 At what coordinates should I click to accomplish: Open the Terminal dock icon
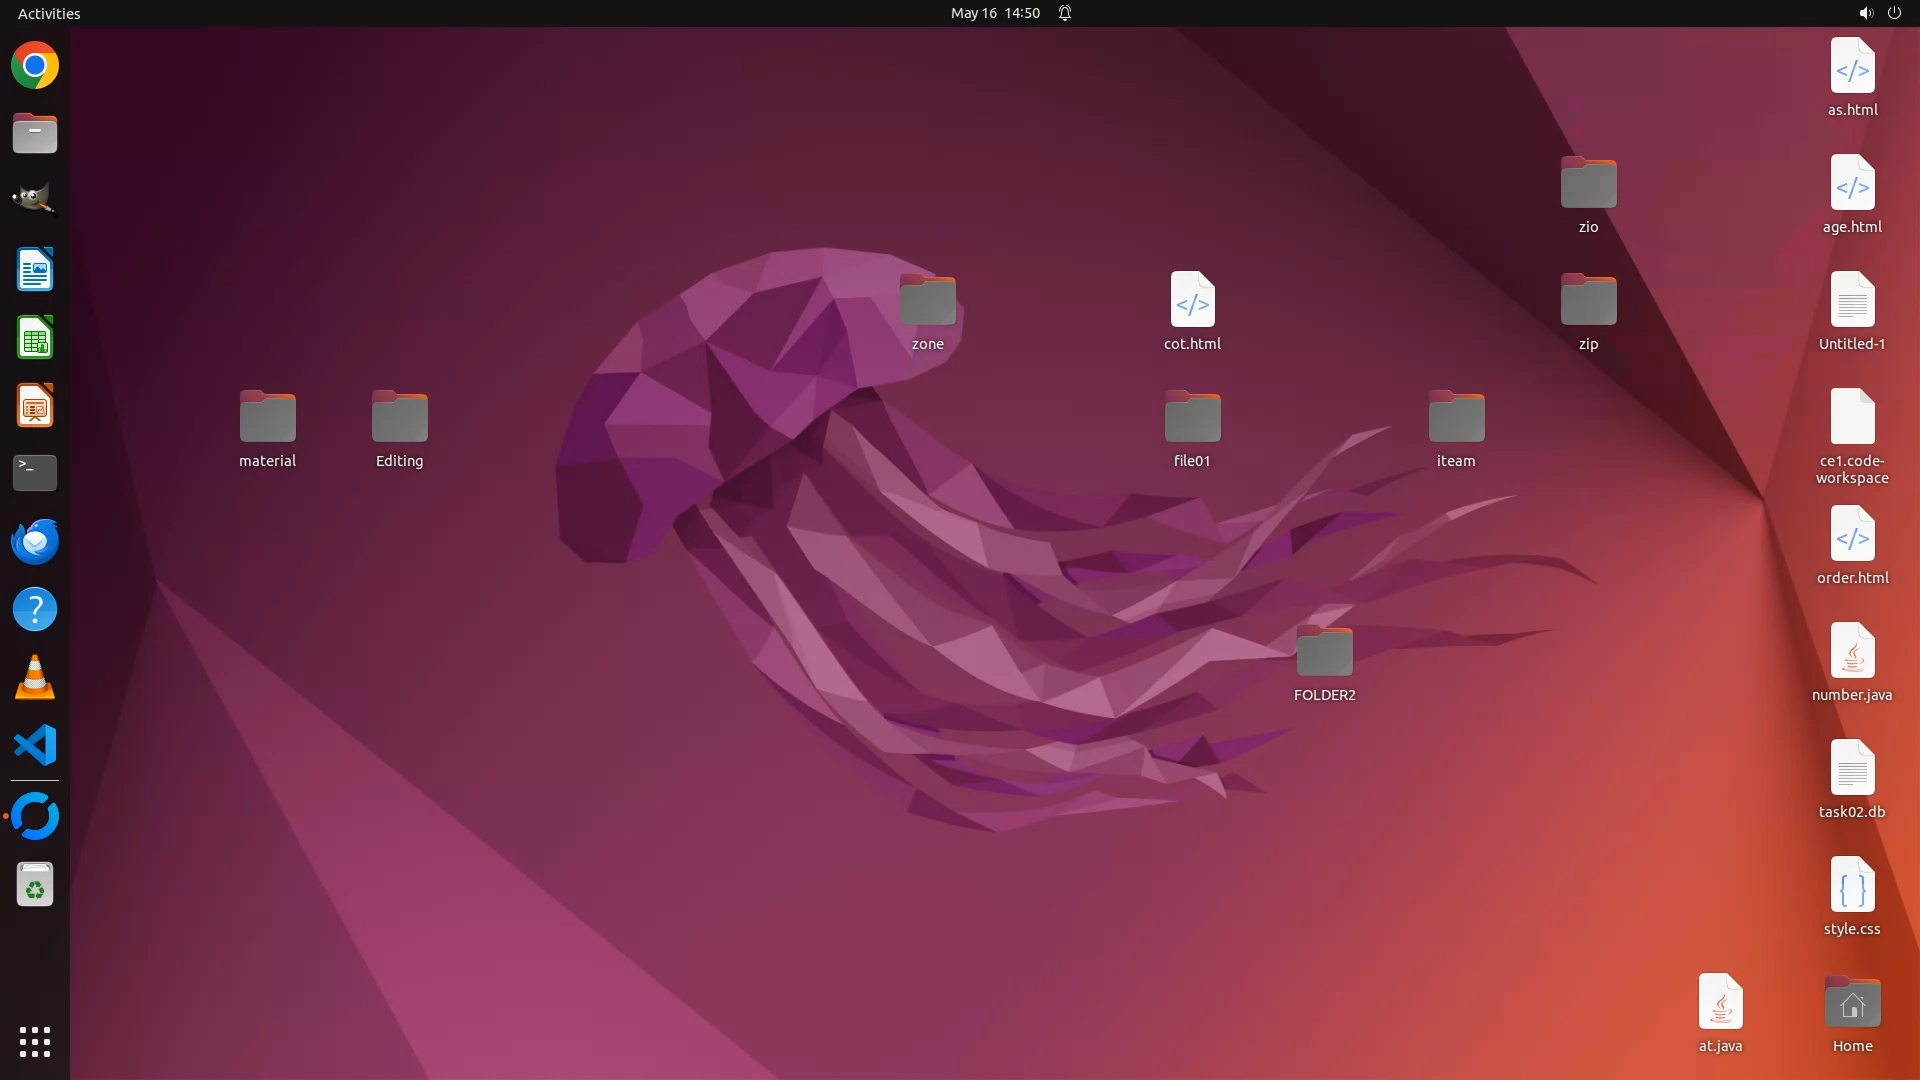(x=35, y=473)
